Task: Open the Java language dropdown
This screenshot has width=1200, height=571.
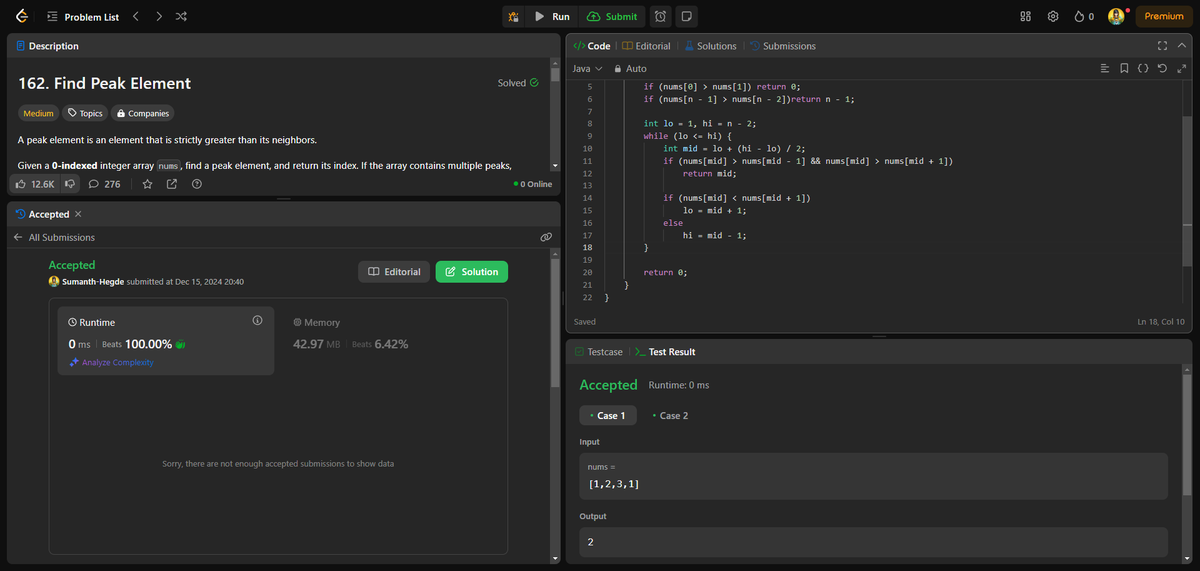Action: pyautogui.click(x=587, y=69)
